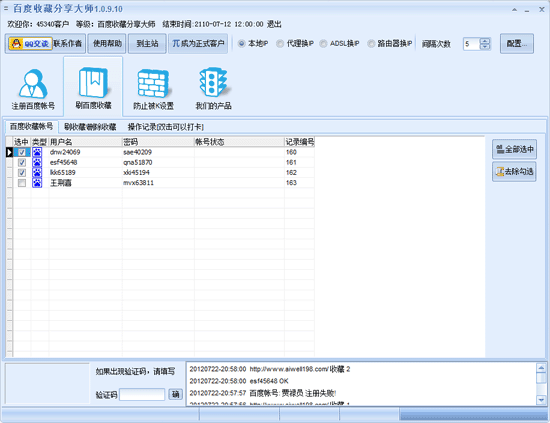Sort by 用户名 column header
The width and height of the screenshot is (550, 423).
86,142
